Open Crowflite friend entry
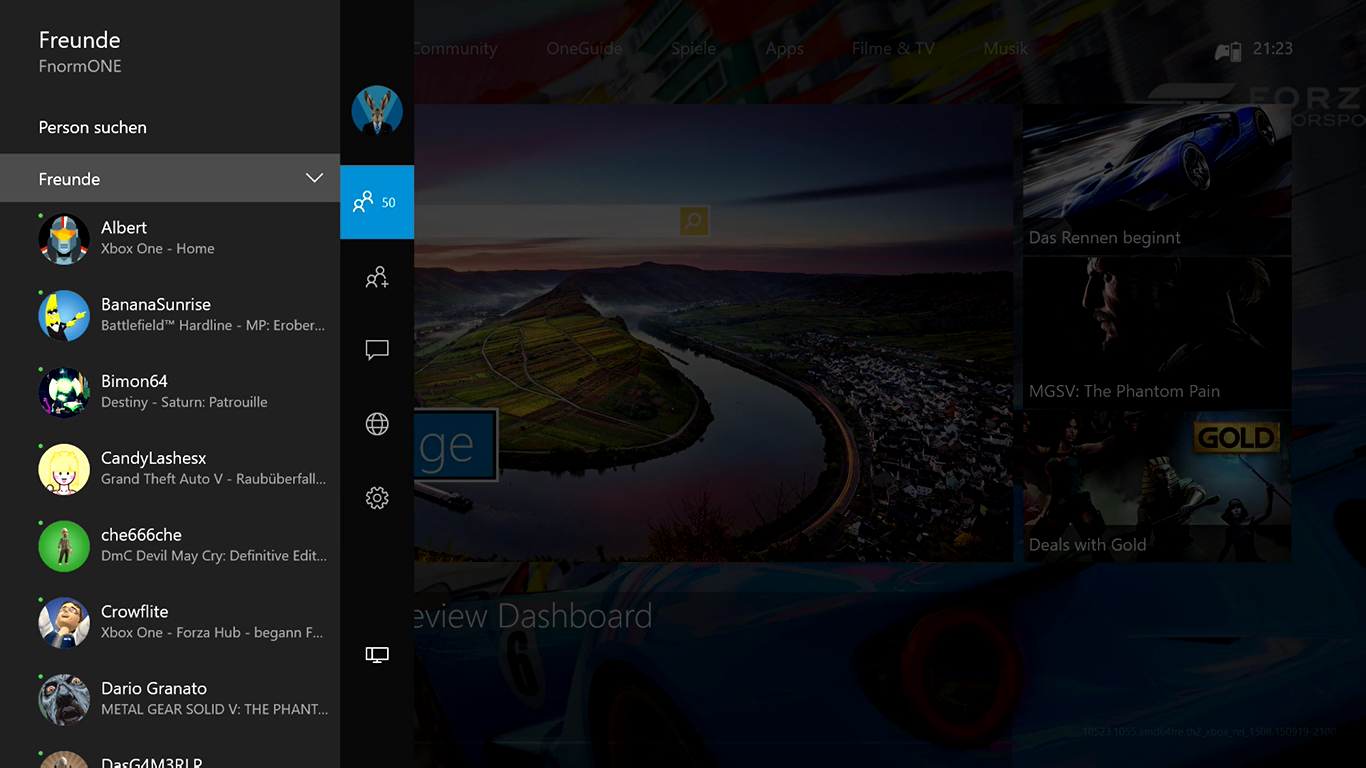This screenshot has width=1366, height=768. 170,623
